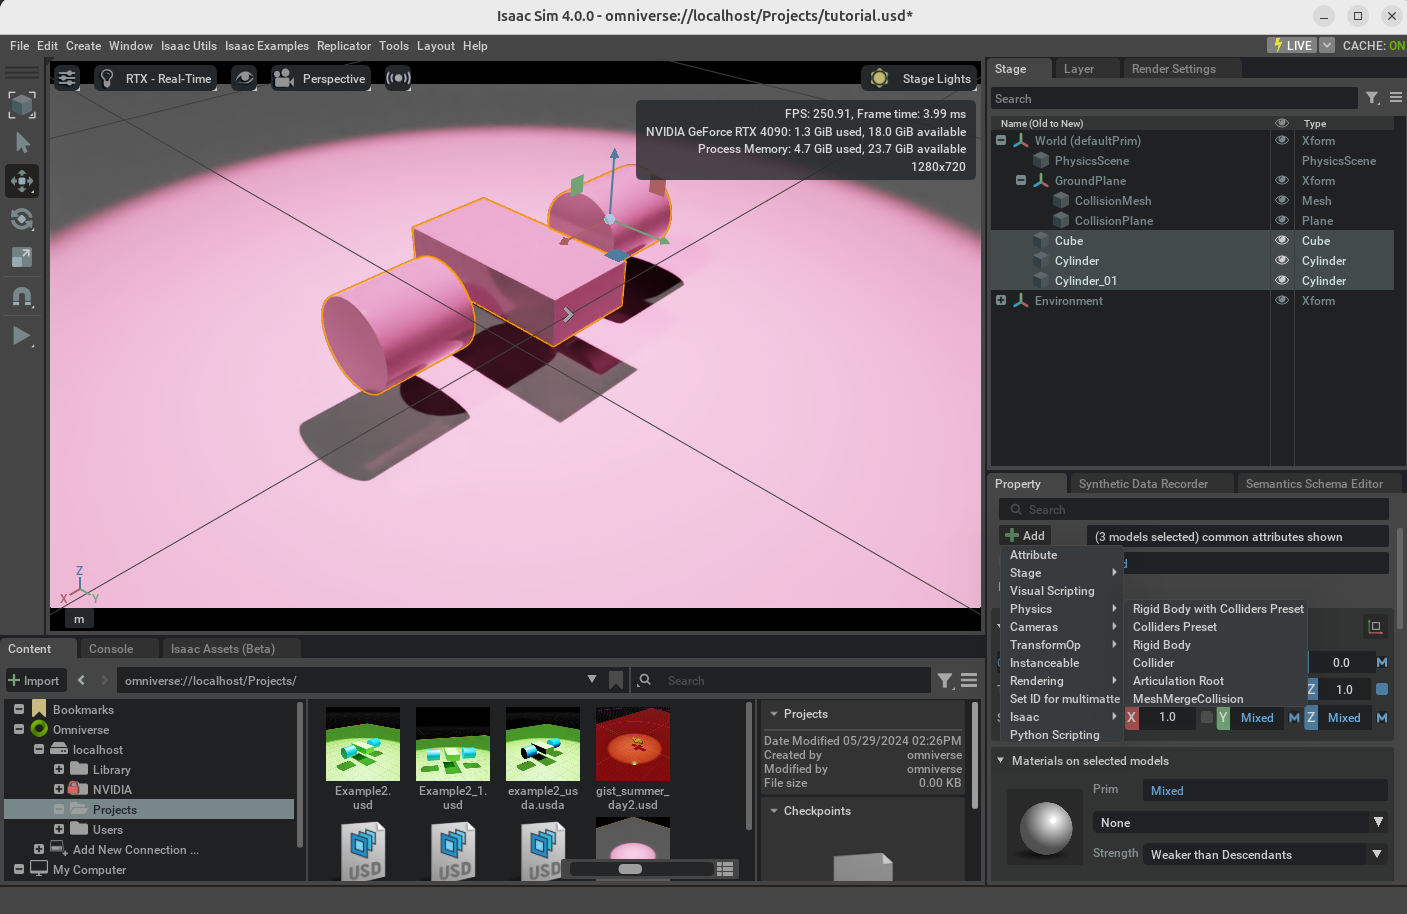Image resolution: width=1407 pixels, height=914 pixels.
Task: Click Python Scripting in Add menu
Action: point(1054,735)
